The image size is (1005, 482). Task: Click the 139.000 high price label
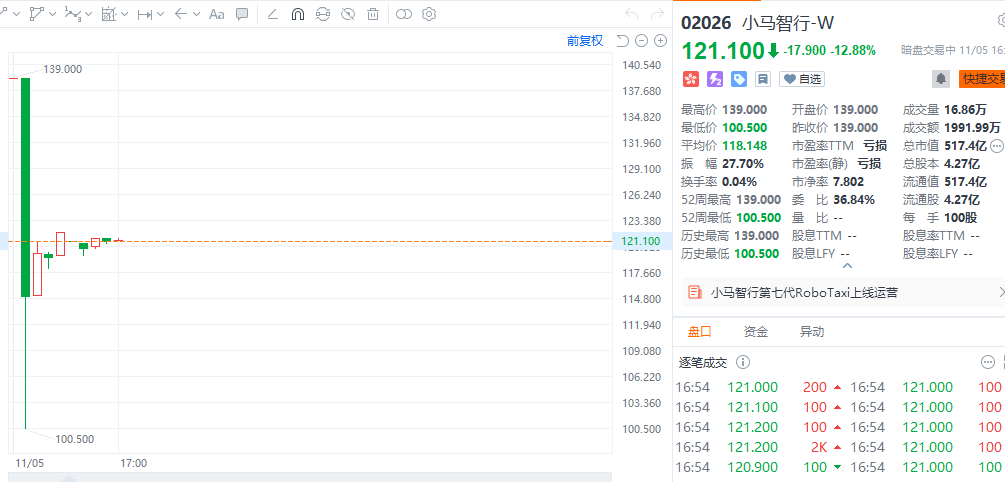pos(62,69)
